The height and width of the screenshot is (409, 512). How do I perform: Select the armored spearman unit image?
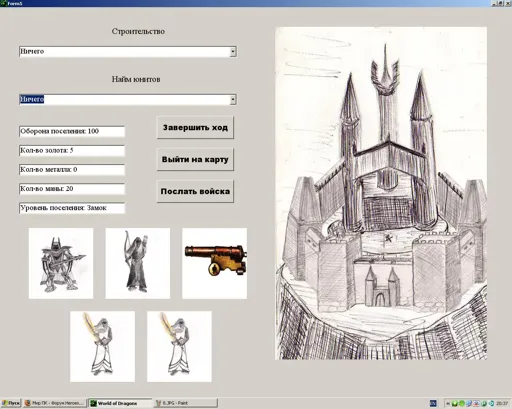61,263
